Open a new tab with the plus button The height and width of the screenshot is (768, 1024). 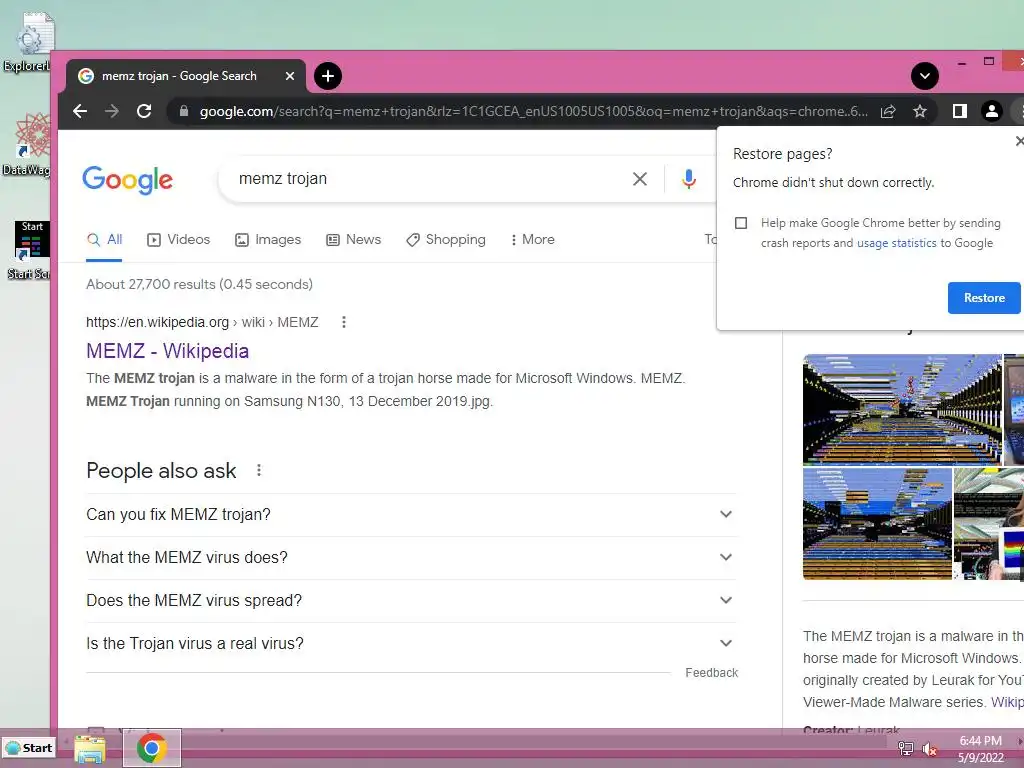(328, 76)
